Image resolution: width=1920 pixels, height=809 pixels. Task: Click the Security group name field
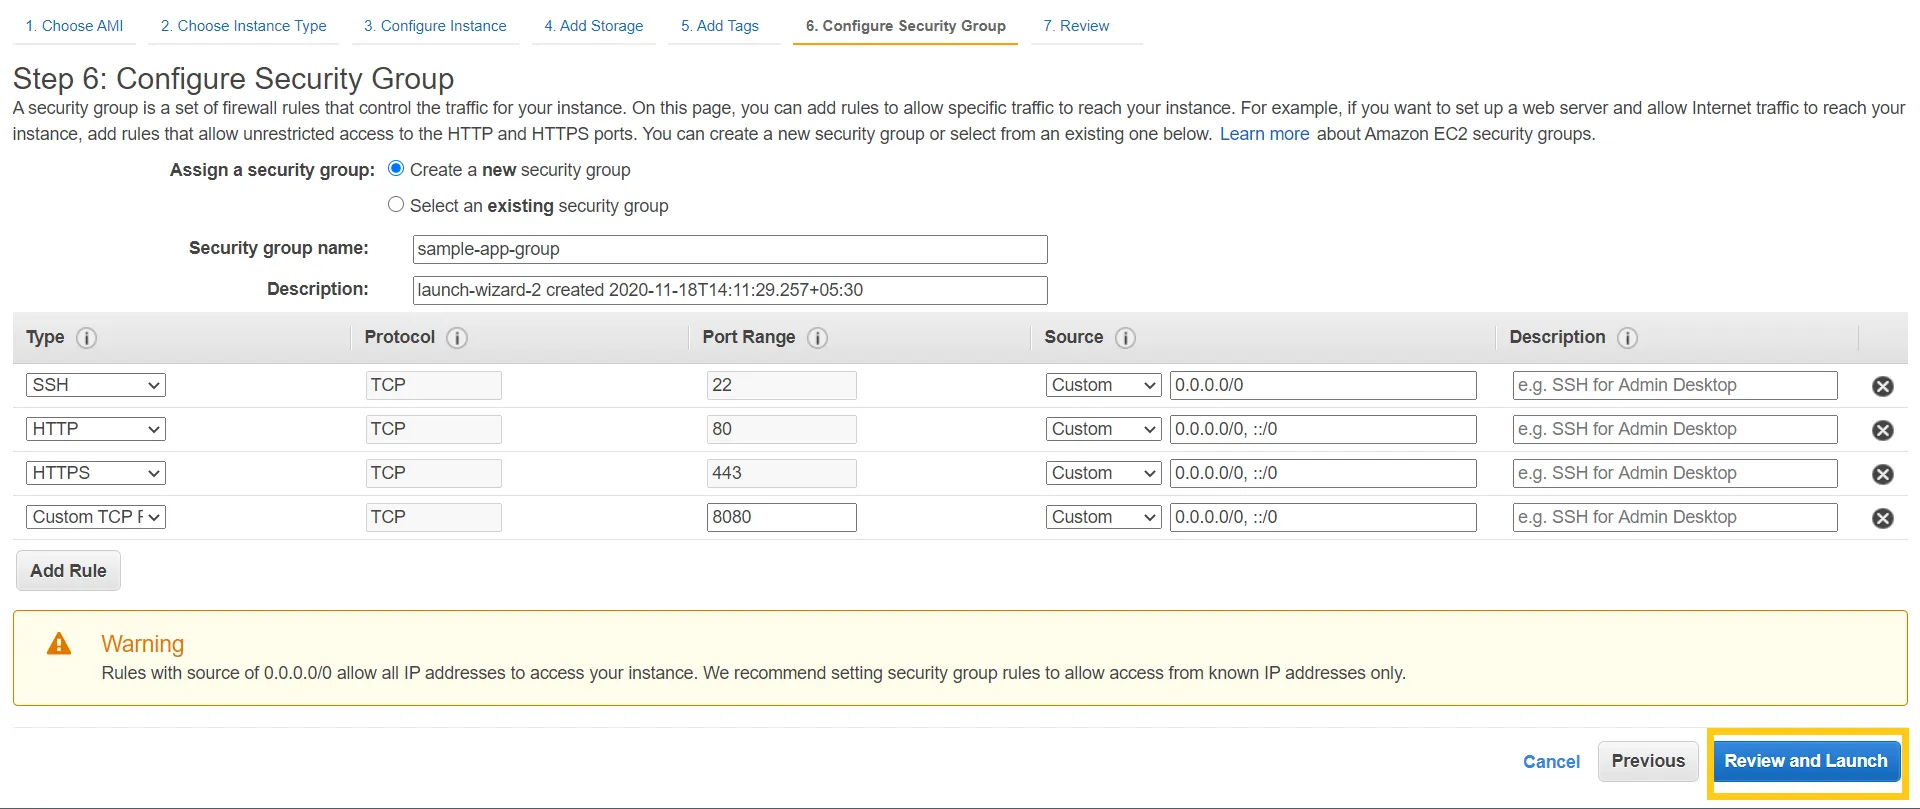pyautogui.click(x=729, y=249)
